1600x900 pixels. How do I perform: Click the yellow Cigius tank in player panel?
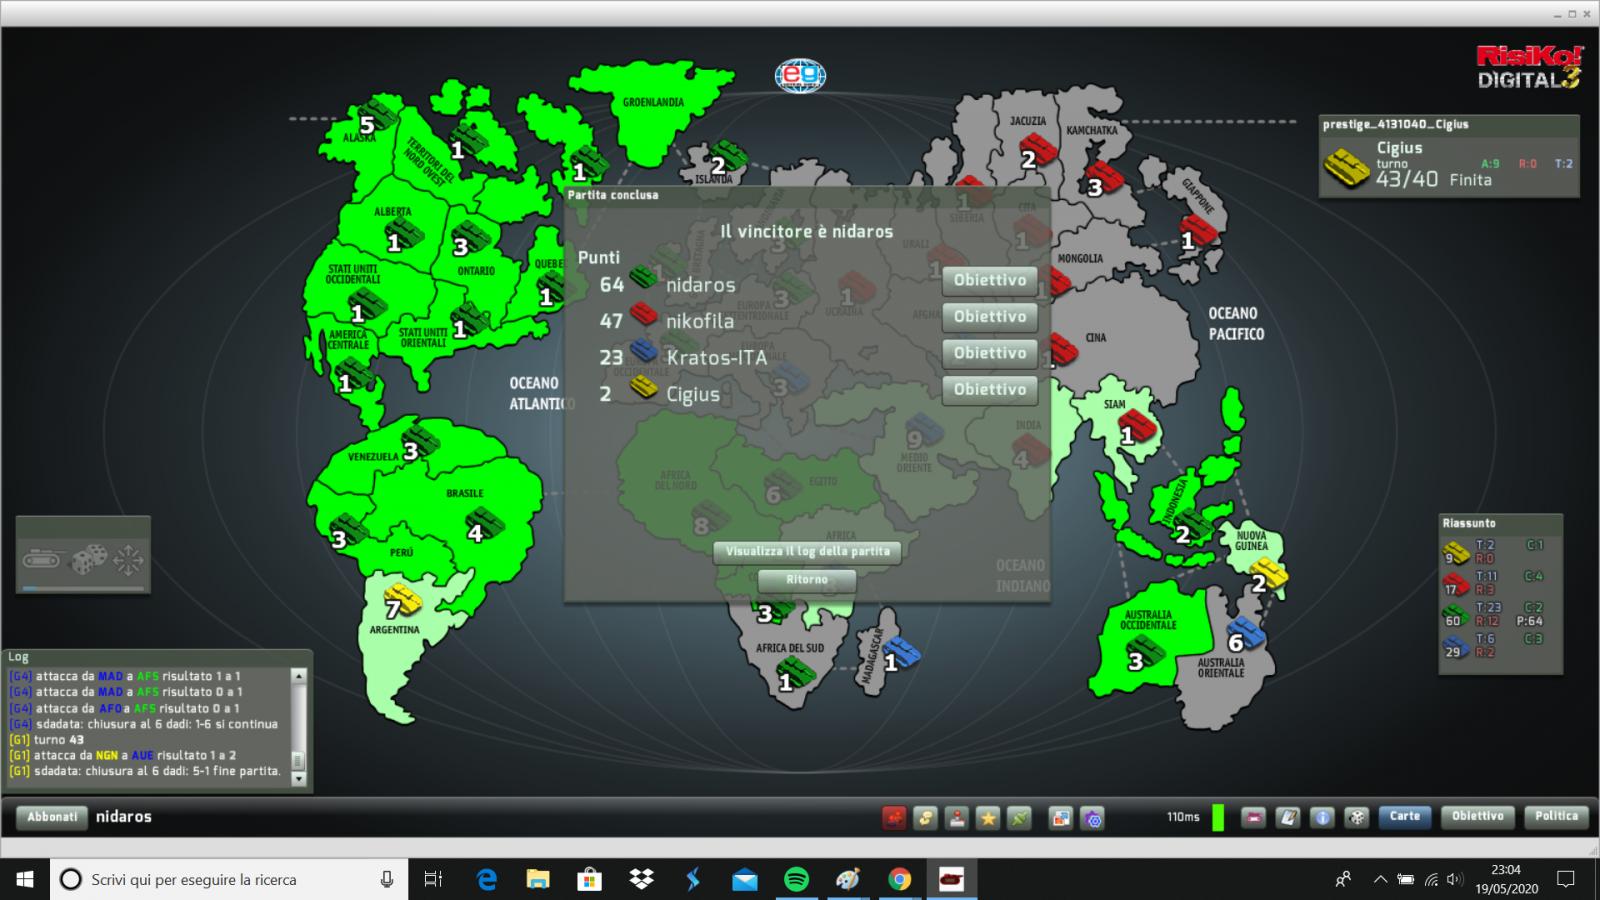1348,168
